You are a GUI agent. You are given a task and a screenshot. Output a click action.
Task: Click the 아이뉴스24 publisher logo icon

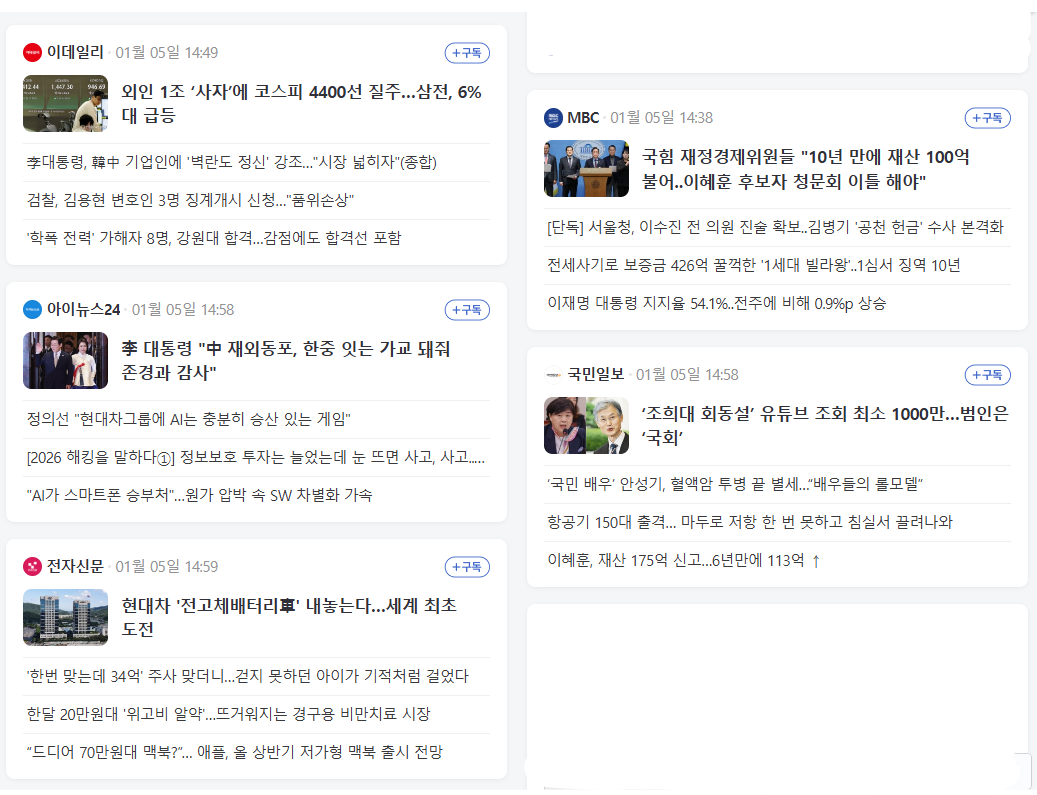coord(32,310)
